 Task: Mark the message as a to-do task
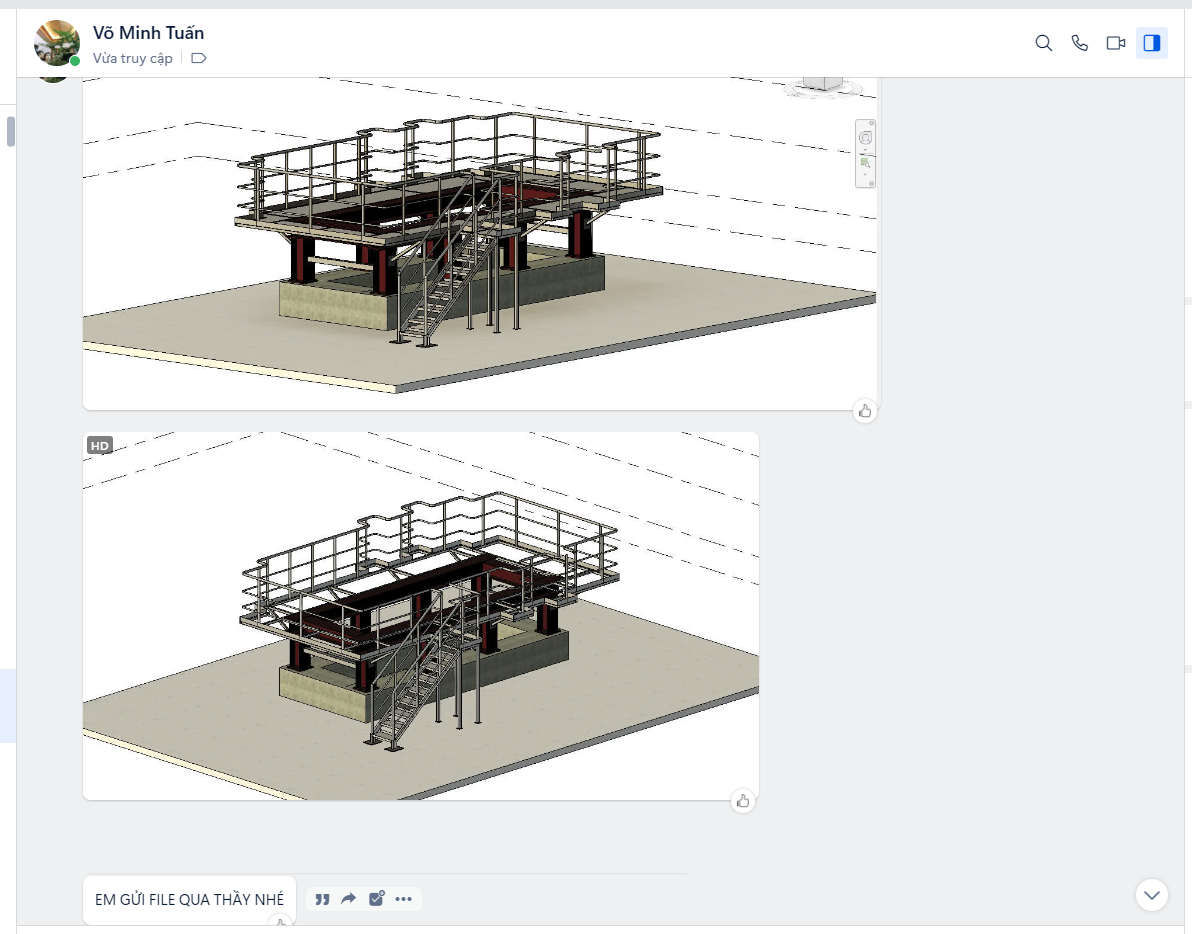[376, 899]
